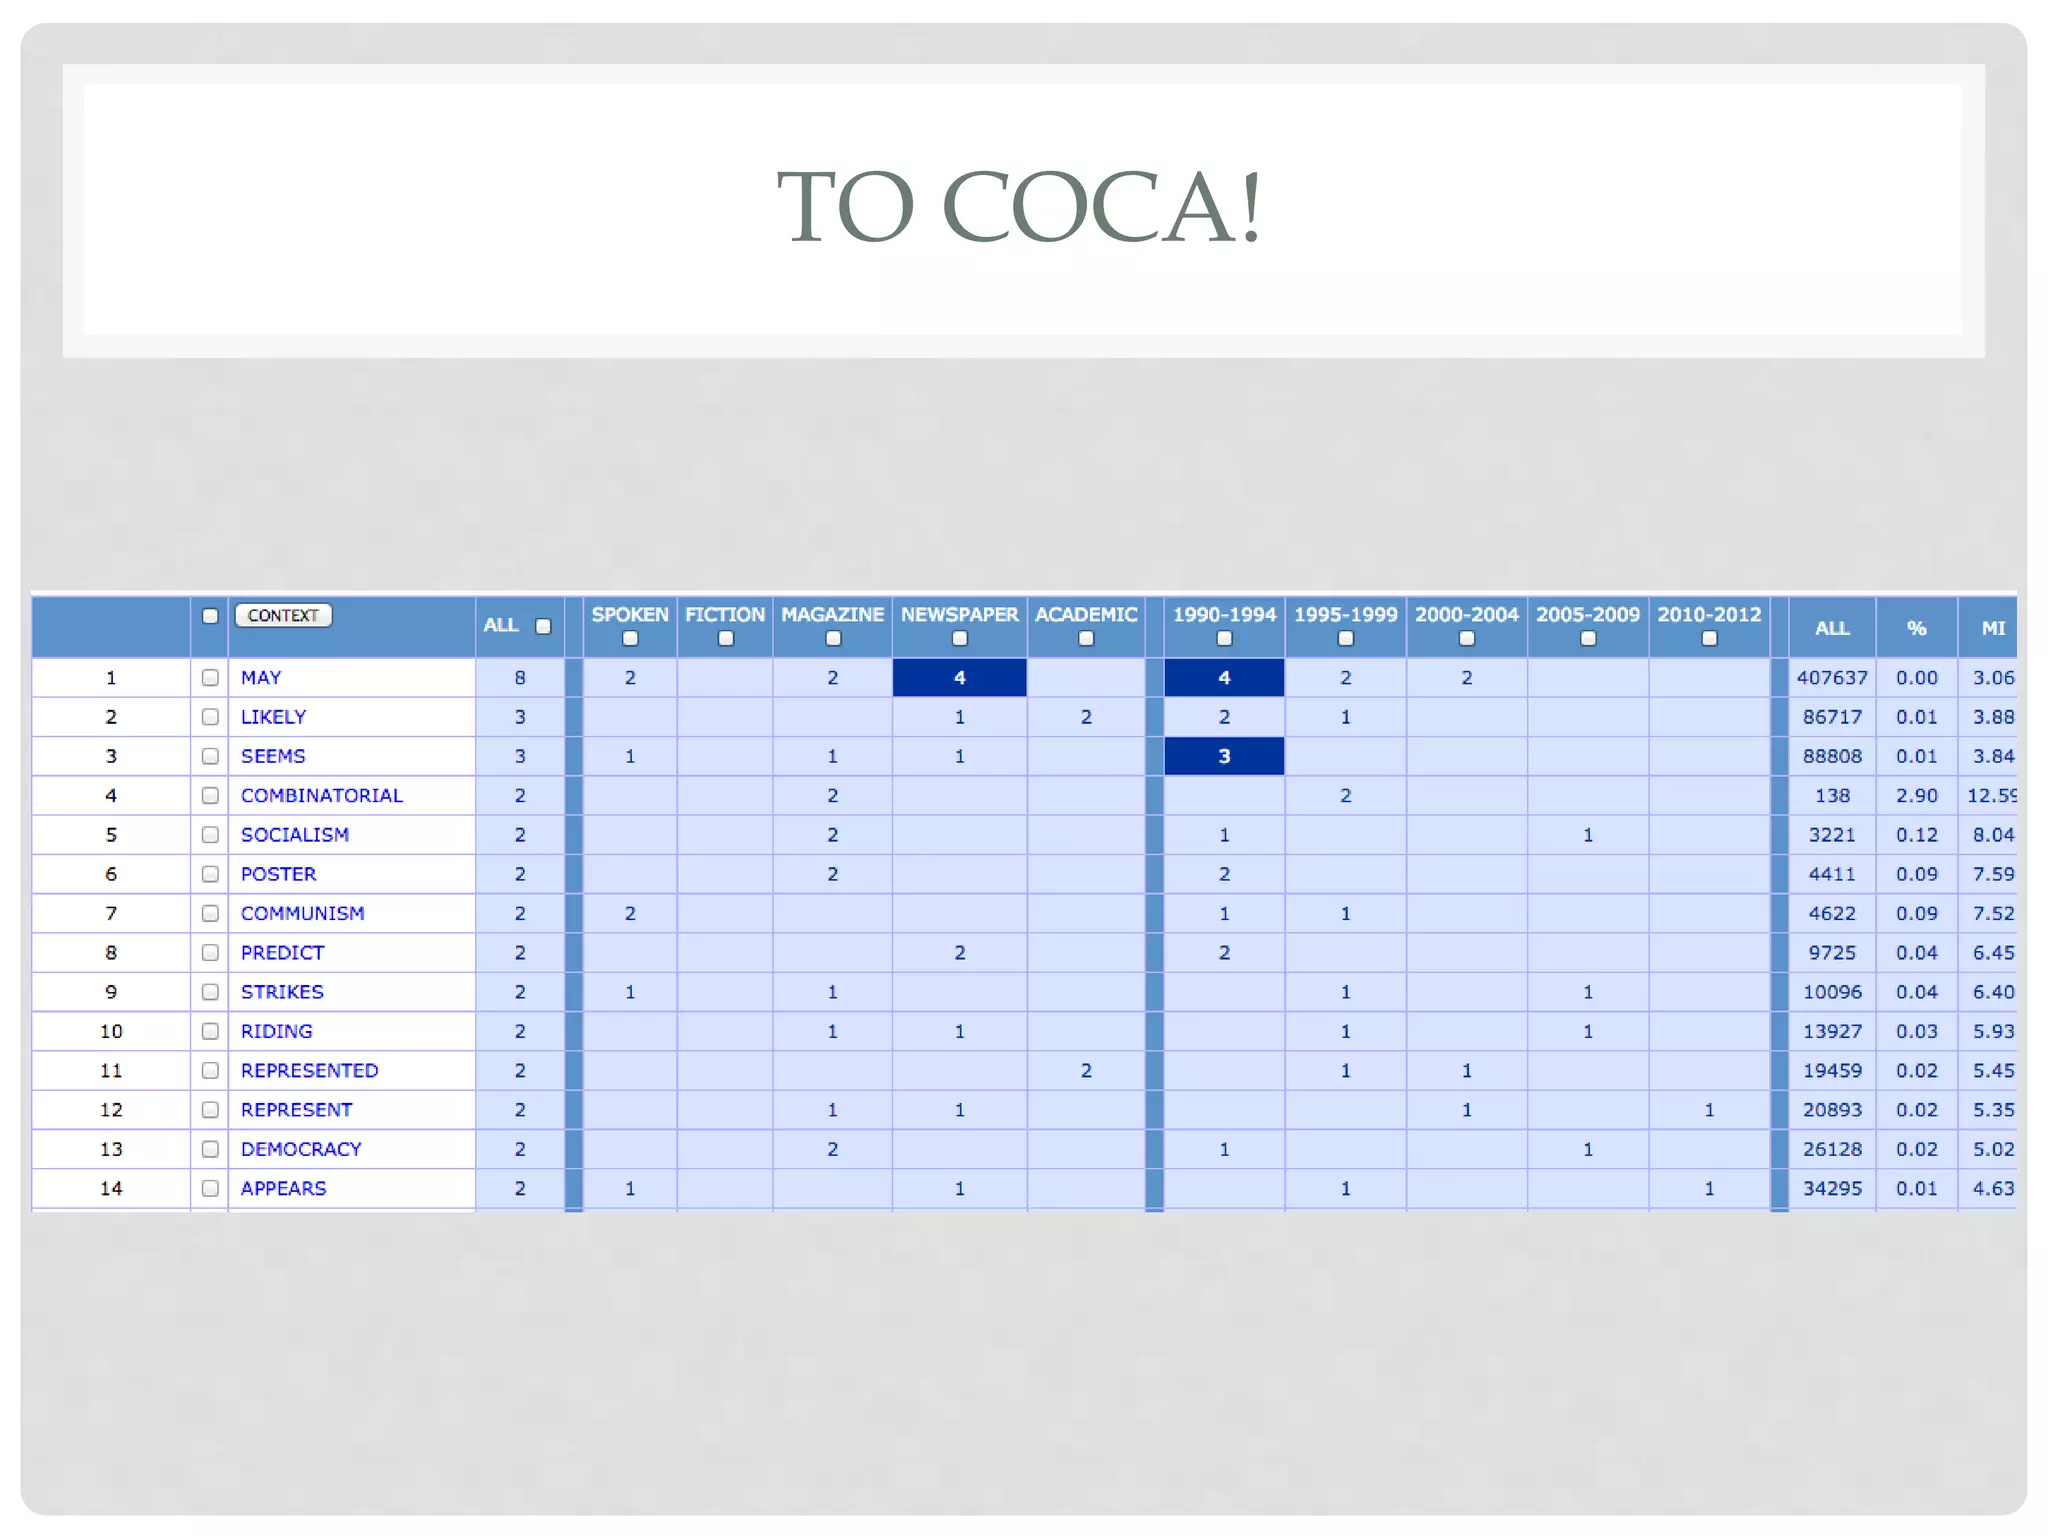This screenshot has width=2048, height=1536.
Task: Select the checkbox for STRIKES row
Action: (x=210, y=992)
